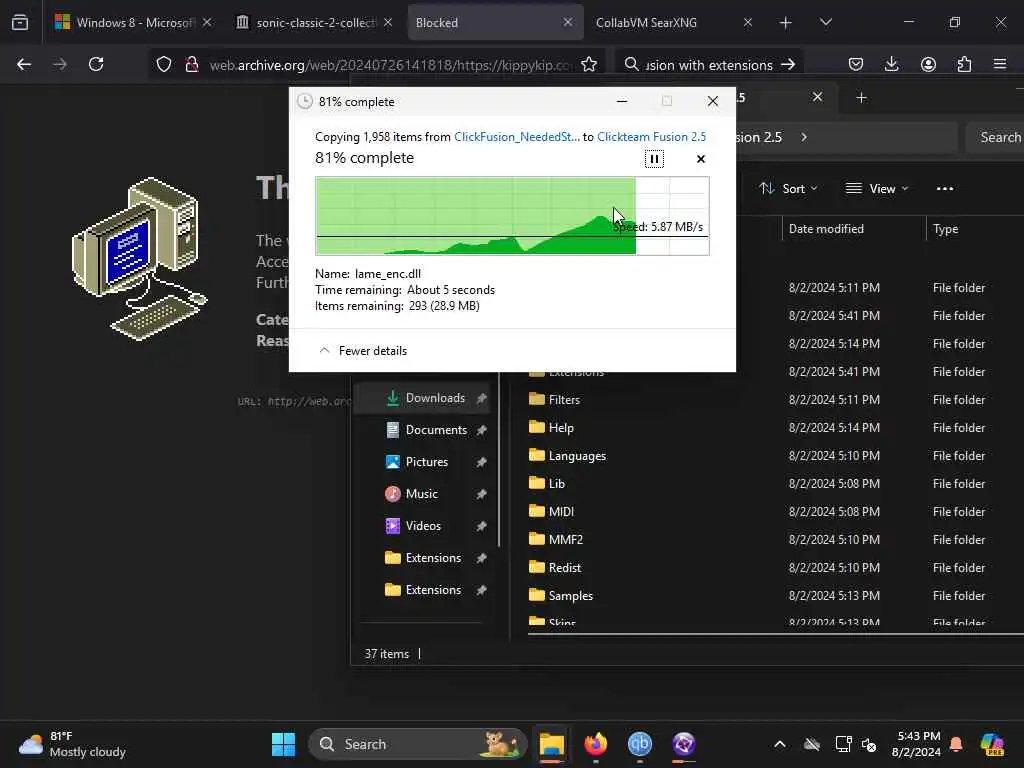Image resolution: width=1024 pixels, height=768 pixels.
Task: Select the Redist folder
Action: pos(554,568)
